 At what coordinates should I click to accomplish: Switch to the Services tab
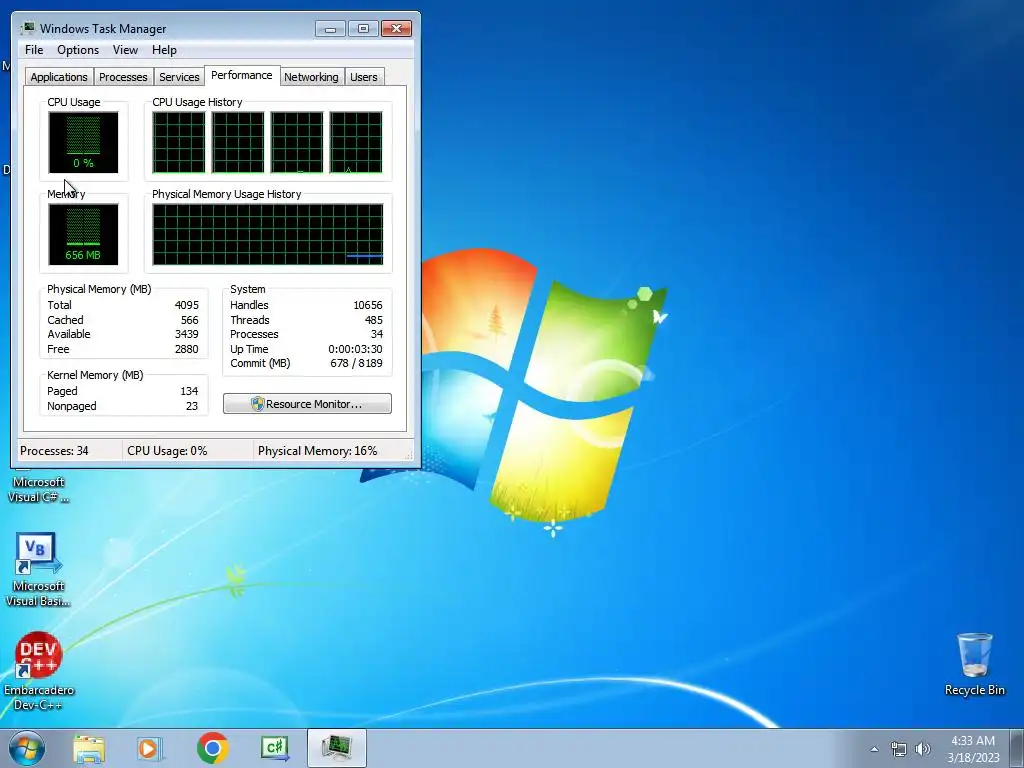[x=179, y=77]
